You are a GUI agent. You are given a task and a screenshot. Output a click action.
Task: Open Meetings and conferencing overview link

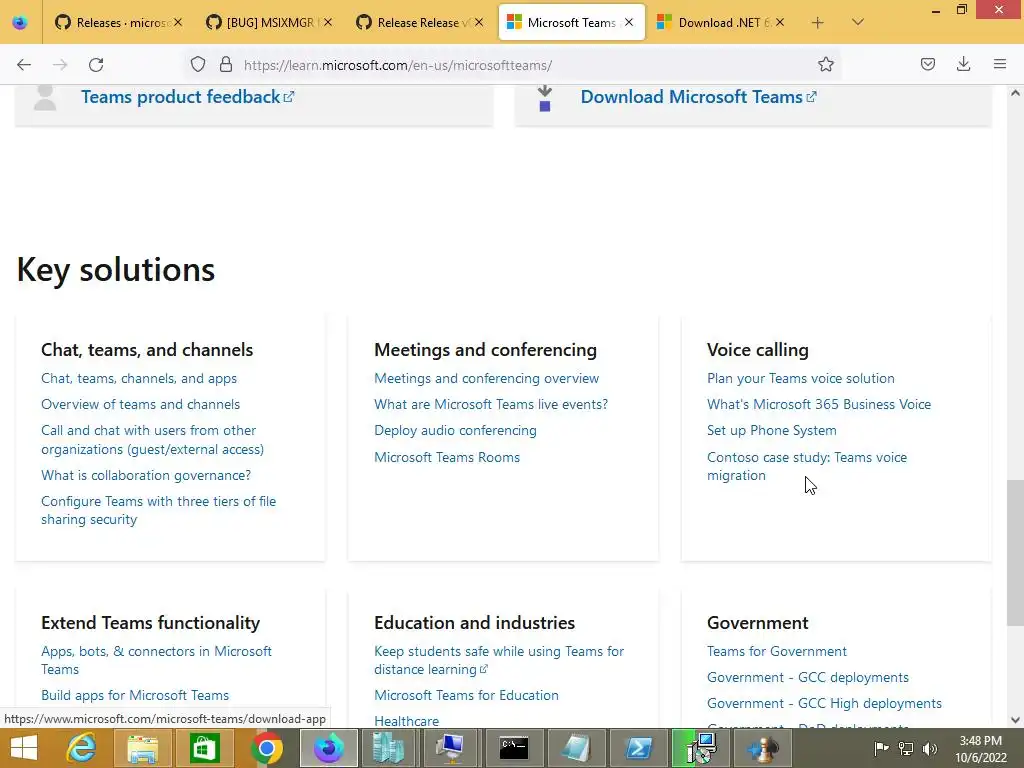487,378
